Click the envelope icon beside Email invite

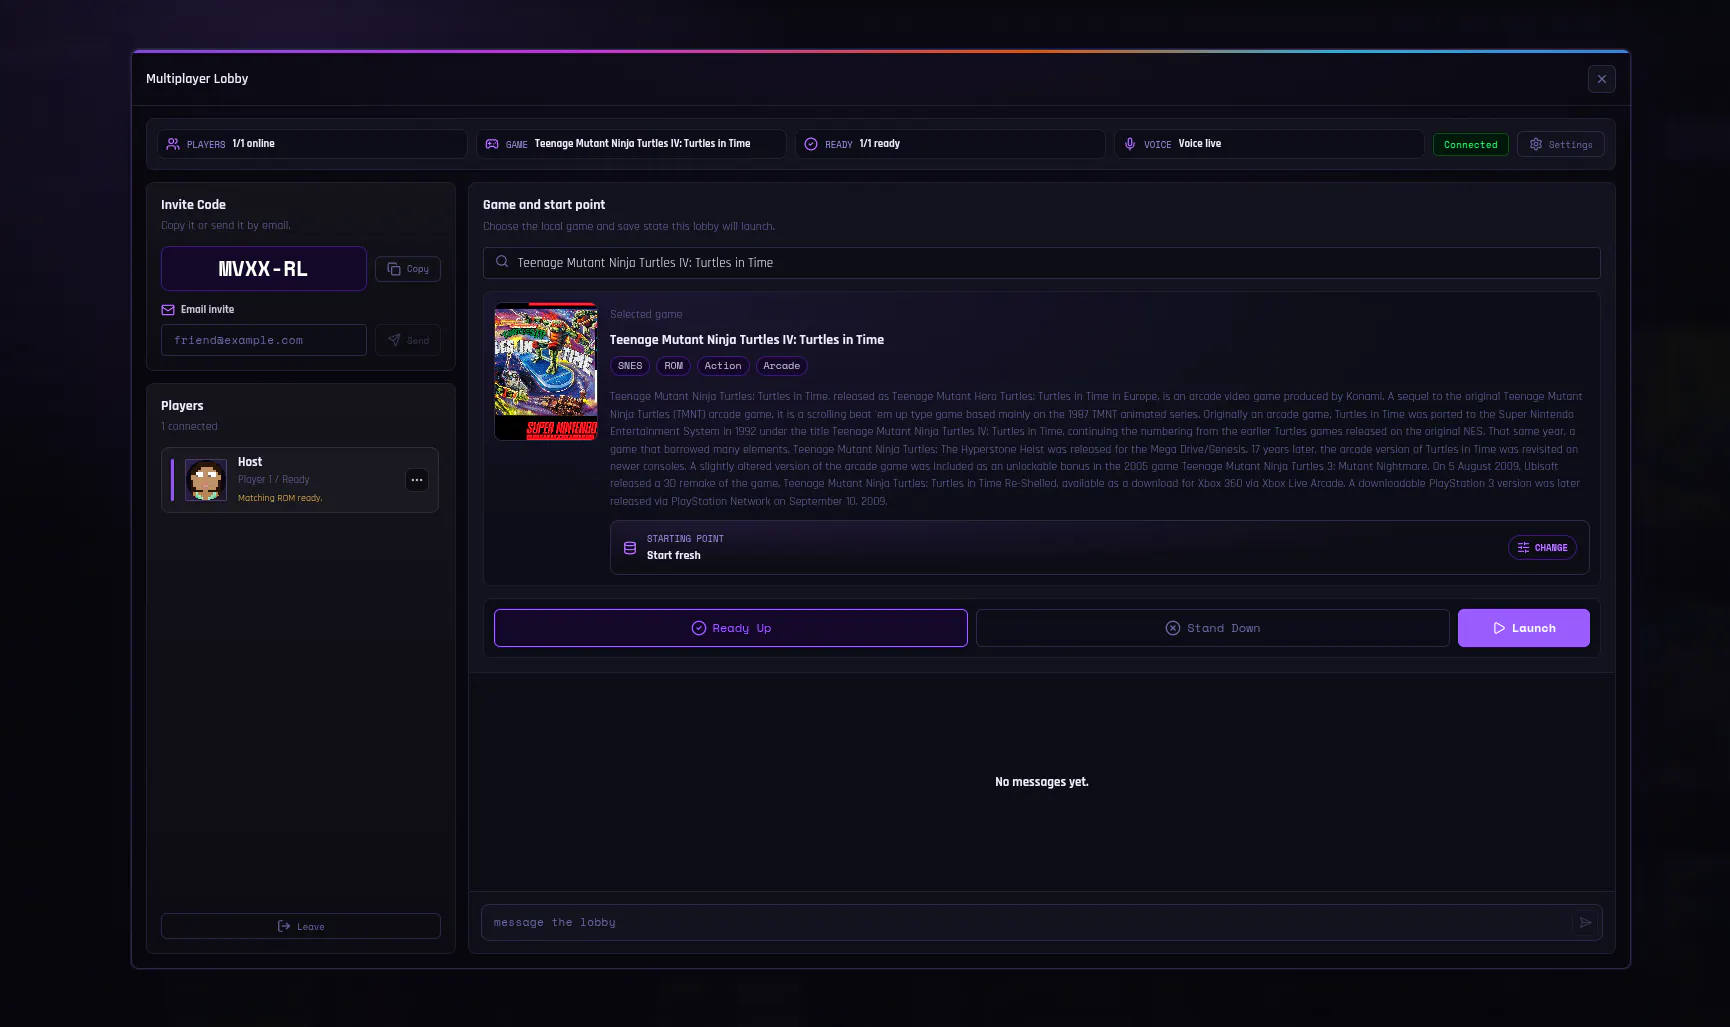[168, 310]
